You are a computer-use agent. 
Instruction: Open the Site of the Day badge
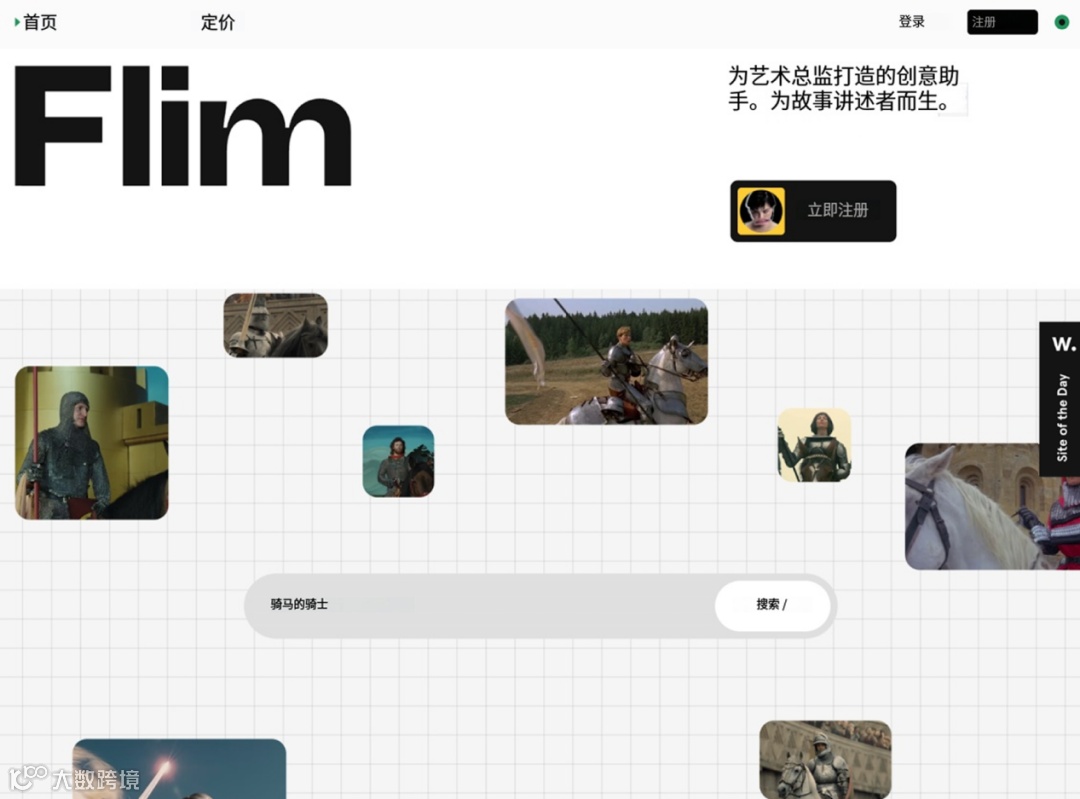coord(1059,399)
